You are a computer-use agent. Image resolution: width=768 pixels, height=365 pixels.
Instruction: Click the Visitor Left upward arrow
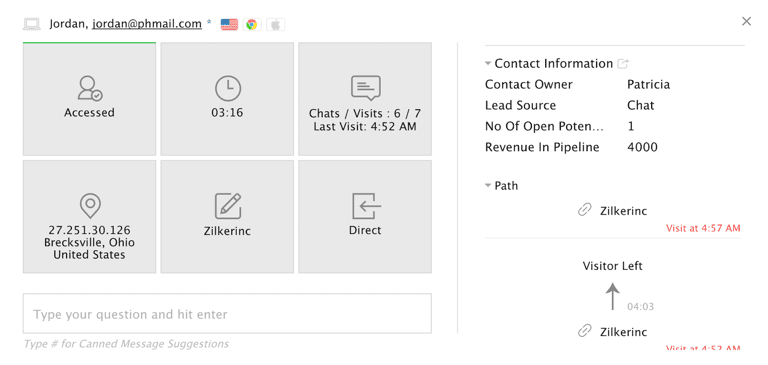612,296
